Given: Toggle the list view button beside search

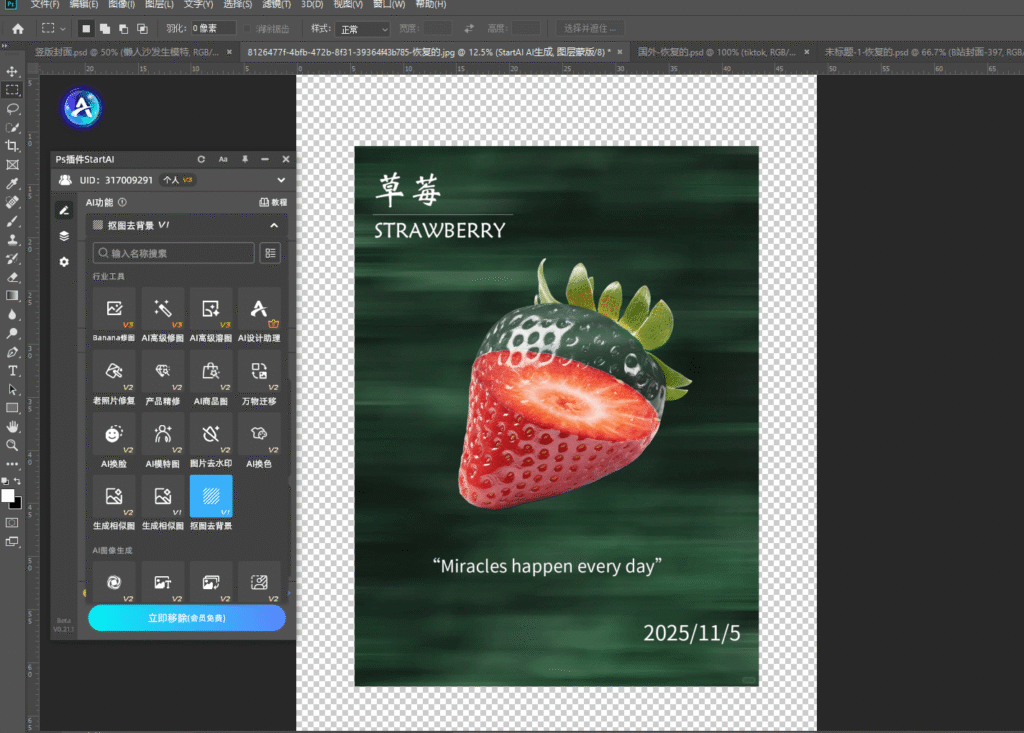Looking at the screenshot, I should pyautogui.click(x=270, y=253).
